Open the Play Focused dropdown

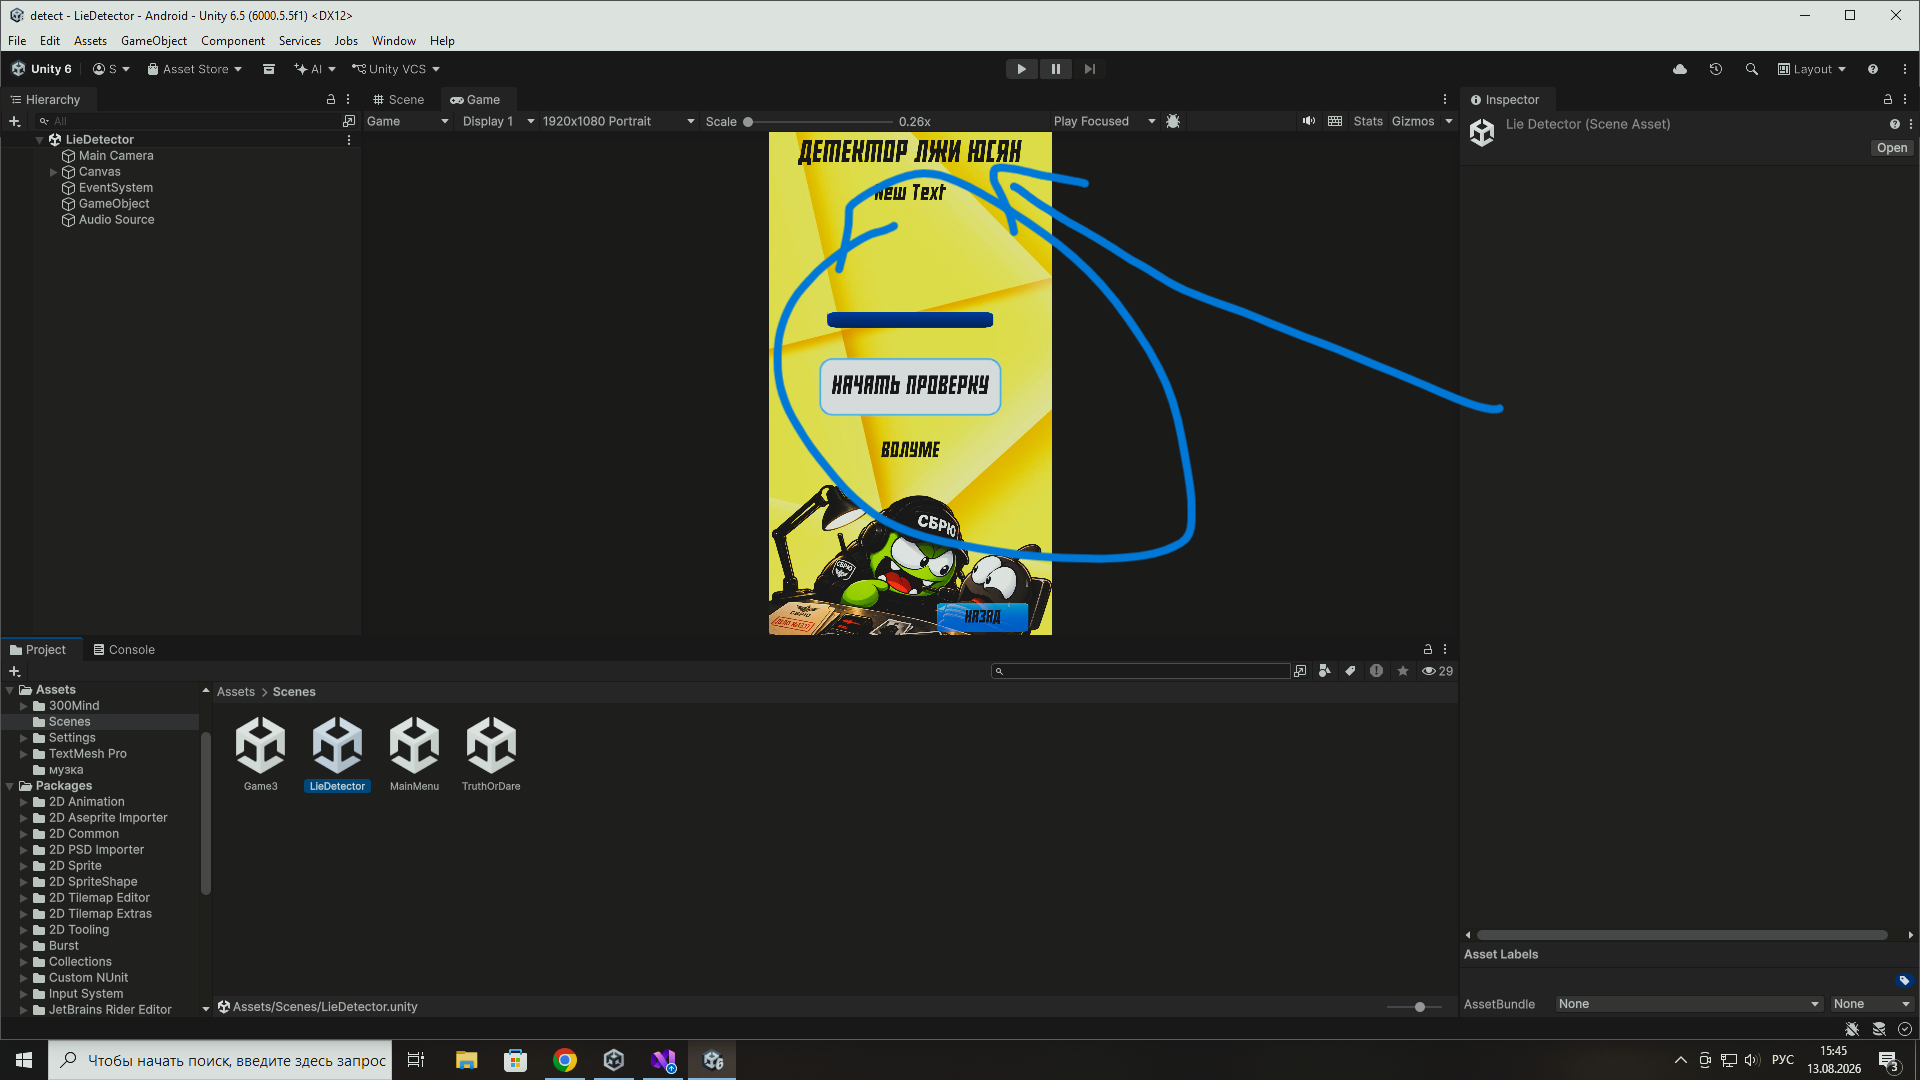click(x=1103, y=121)
